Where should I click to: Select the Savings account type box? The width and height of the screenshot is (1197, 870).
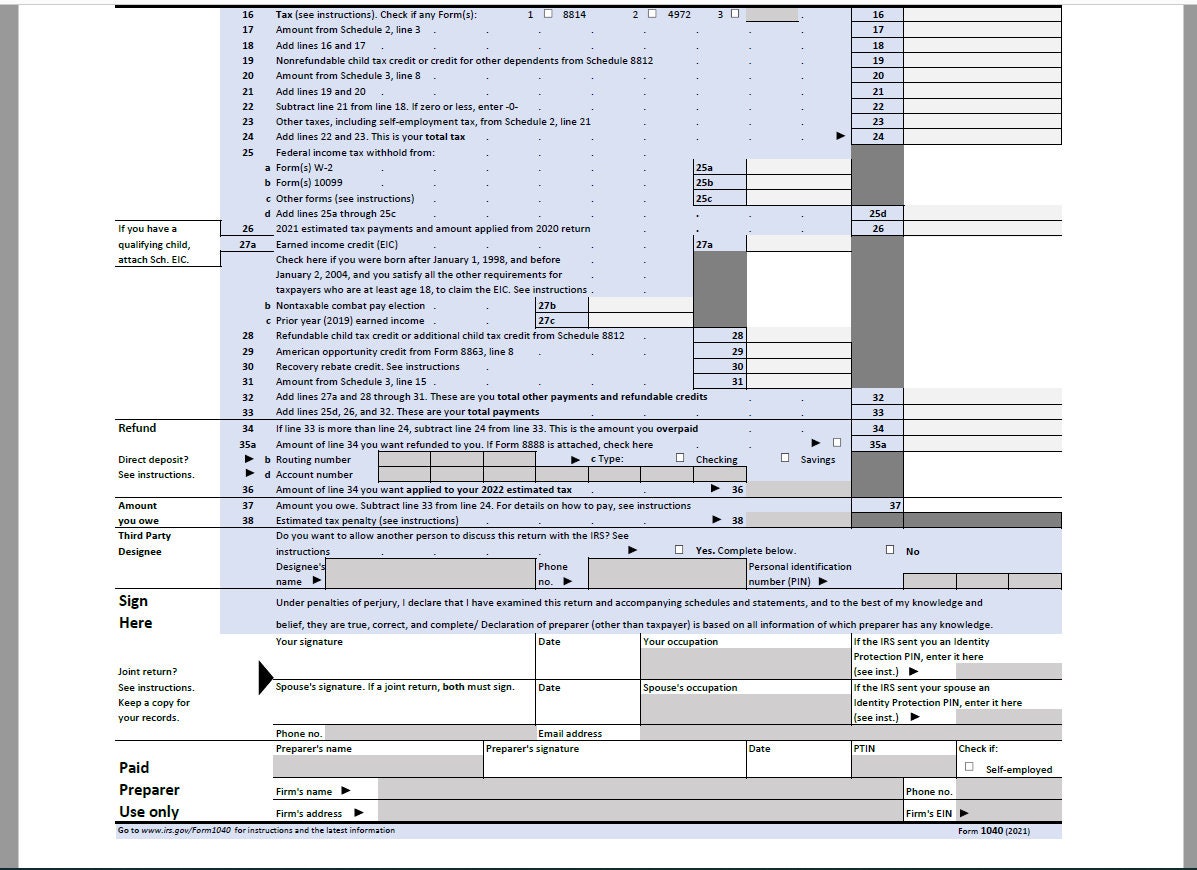[787, 459]
